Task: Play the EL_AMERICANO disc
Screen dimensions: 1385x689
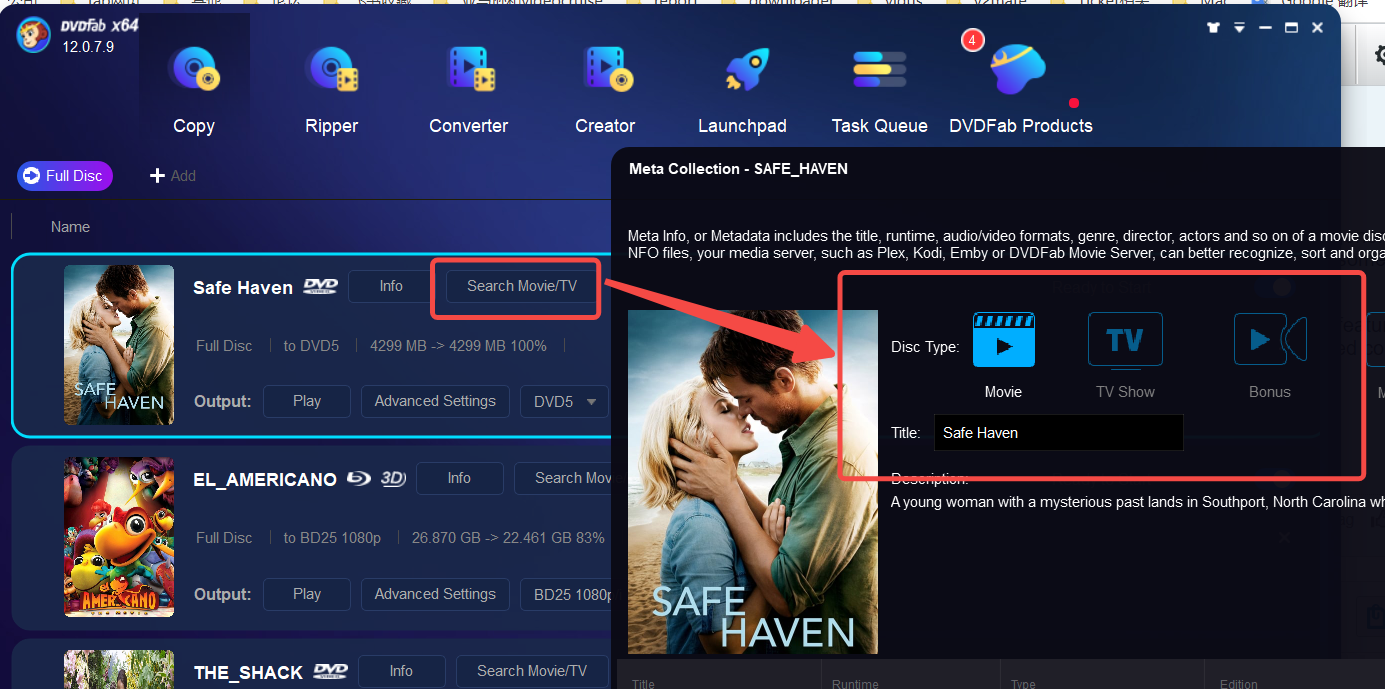Action: point(307,594)
